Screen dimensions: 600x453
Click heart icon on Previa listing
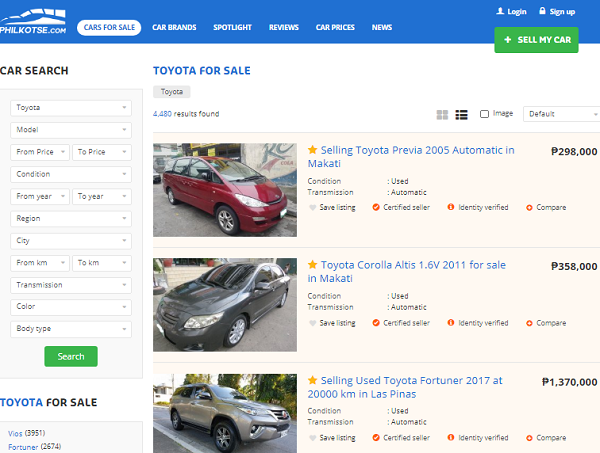pyautogui.click(x=313, y=207)
